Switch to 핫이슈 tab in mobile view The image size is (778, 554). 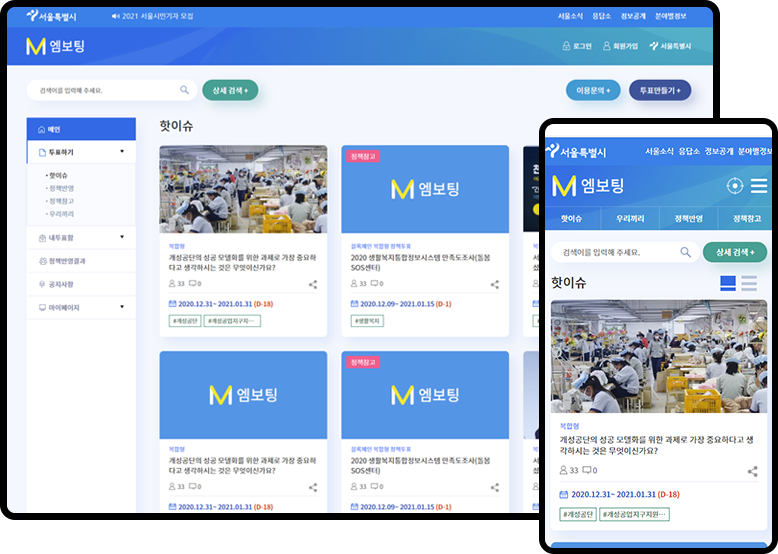click(x=572, y=218)
